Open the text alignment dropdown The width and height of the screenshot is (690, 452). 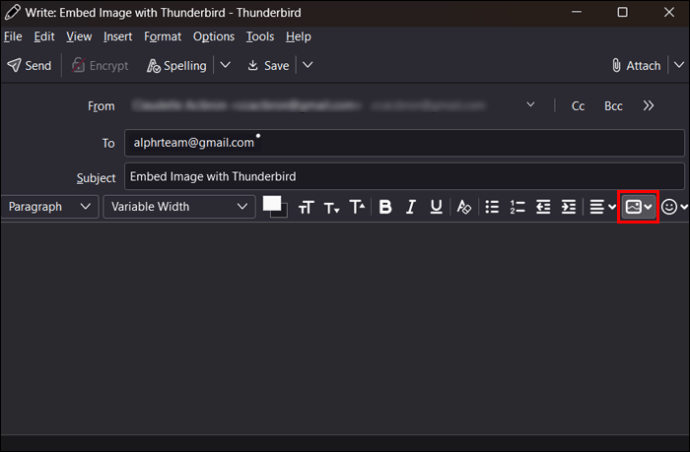pyautogui.click(x=602, y=207)
